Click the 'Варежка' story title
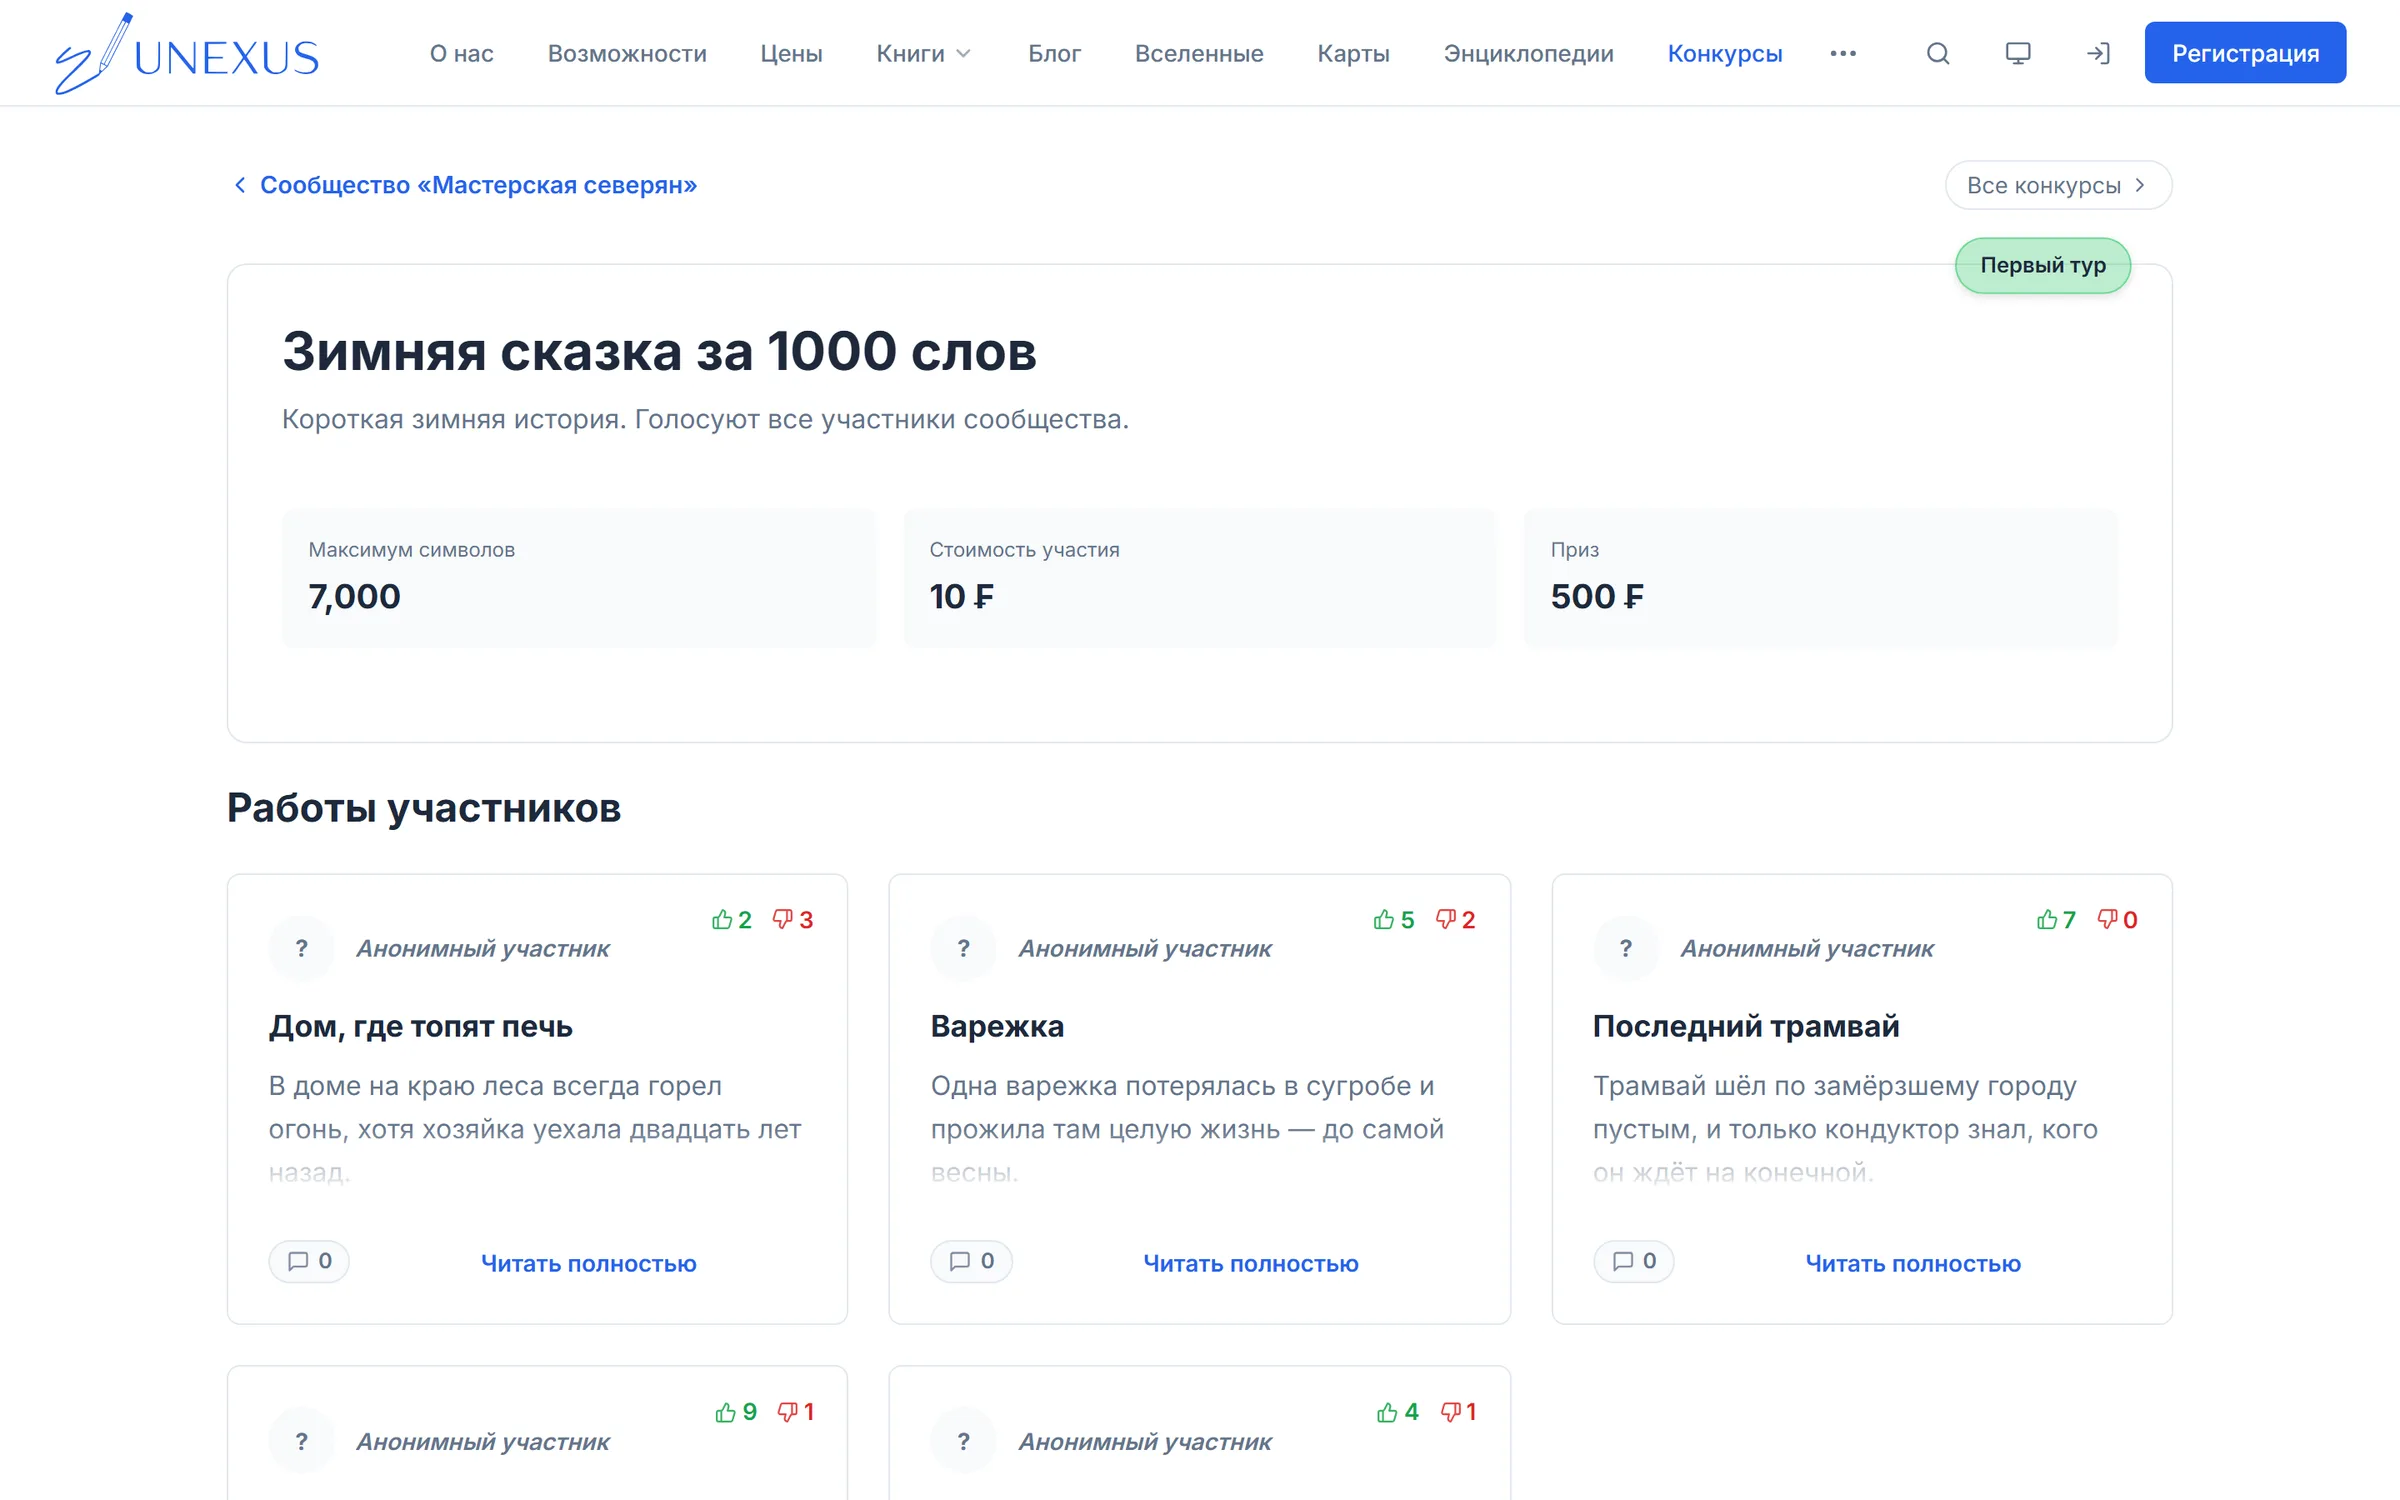The width and height of the screenshot is (2400, 1500). [997, 1026]
